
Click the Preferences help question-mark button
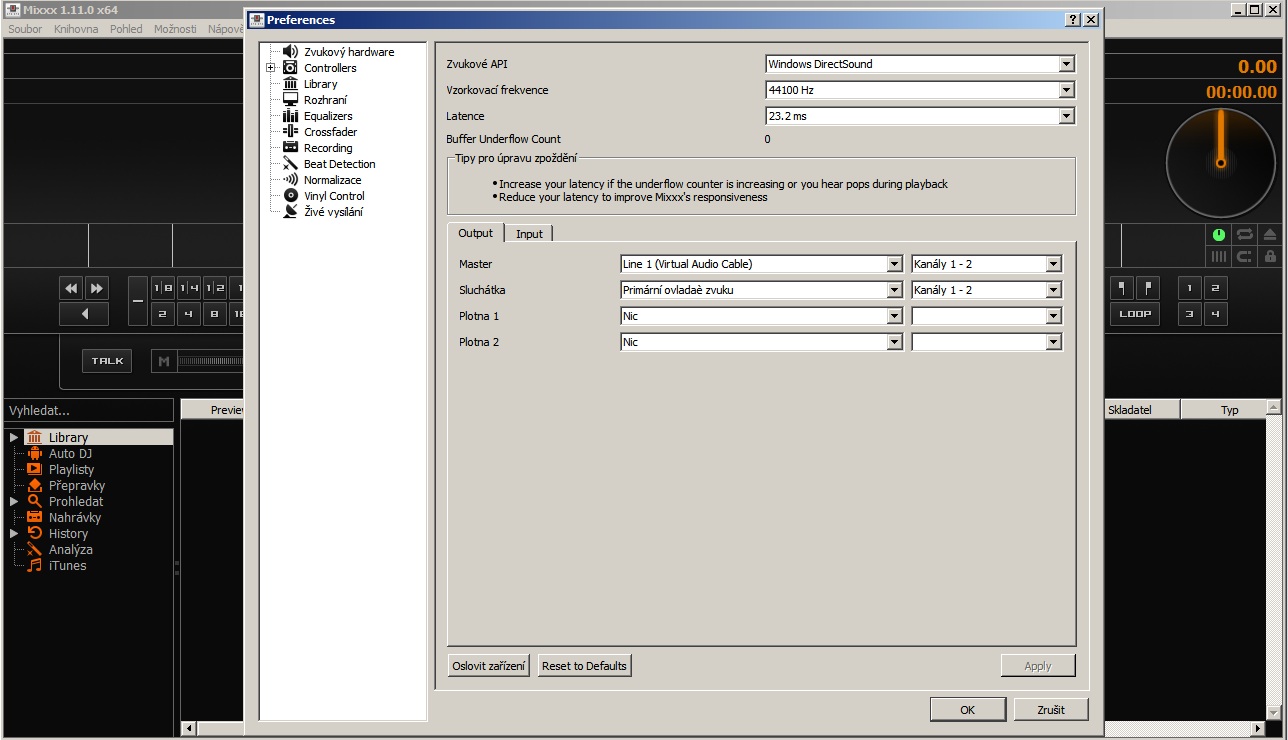point(1073,20)
